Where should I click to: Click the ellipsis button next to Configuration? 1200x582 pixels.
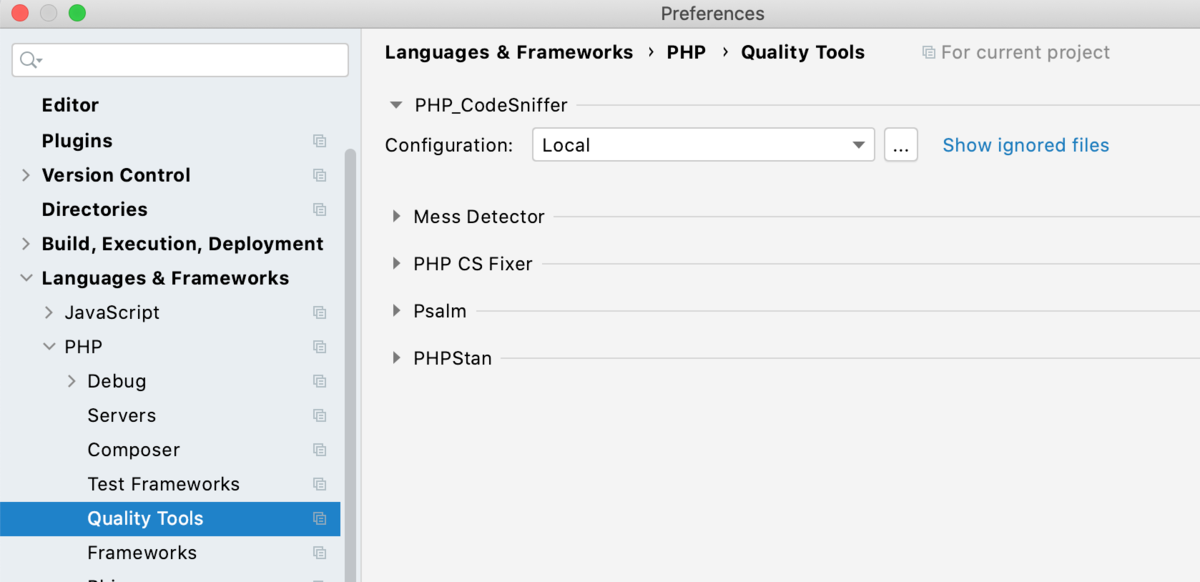click(x=901, y=145)
